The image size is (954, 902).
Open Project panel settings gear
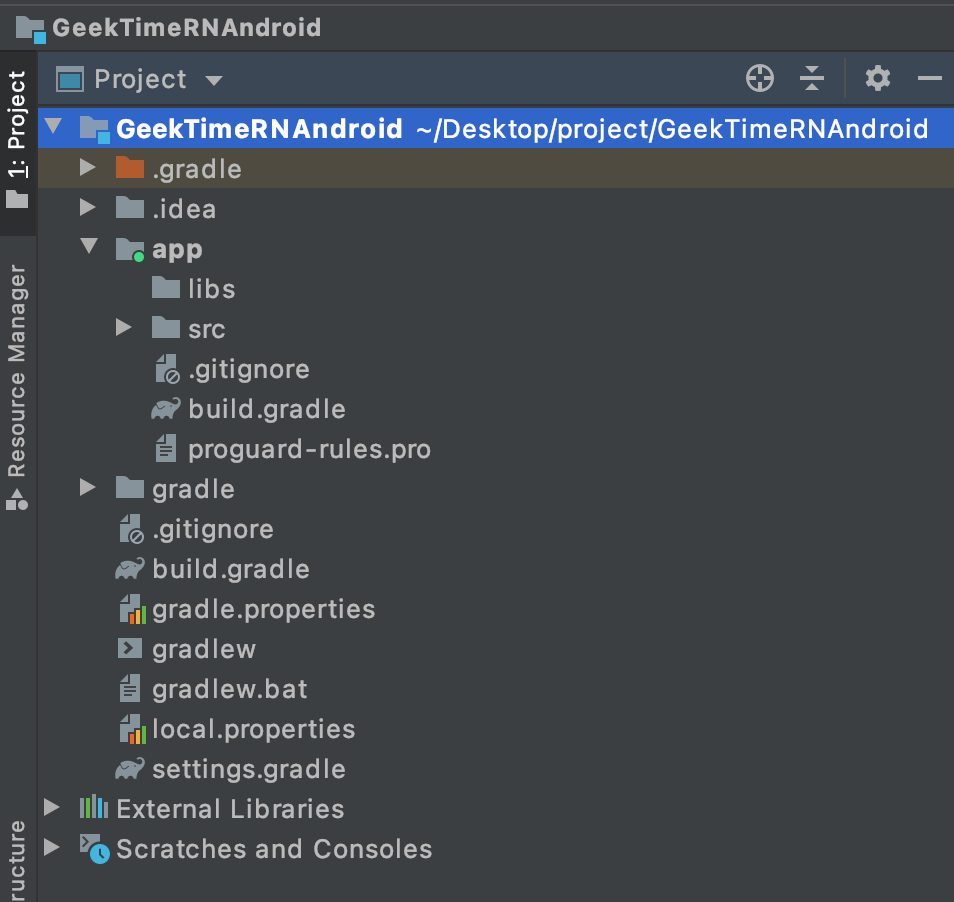tap(877, 78)
